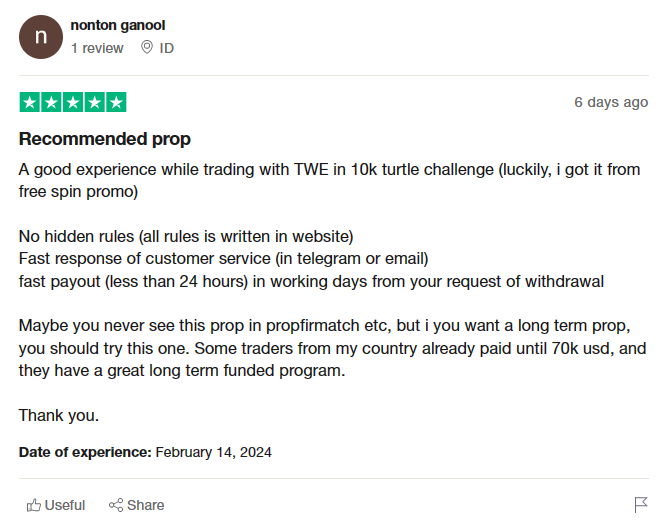
Task: Click the brown "n" avatar circle
Action: tap(41, 37)
